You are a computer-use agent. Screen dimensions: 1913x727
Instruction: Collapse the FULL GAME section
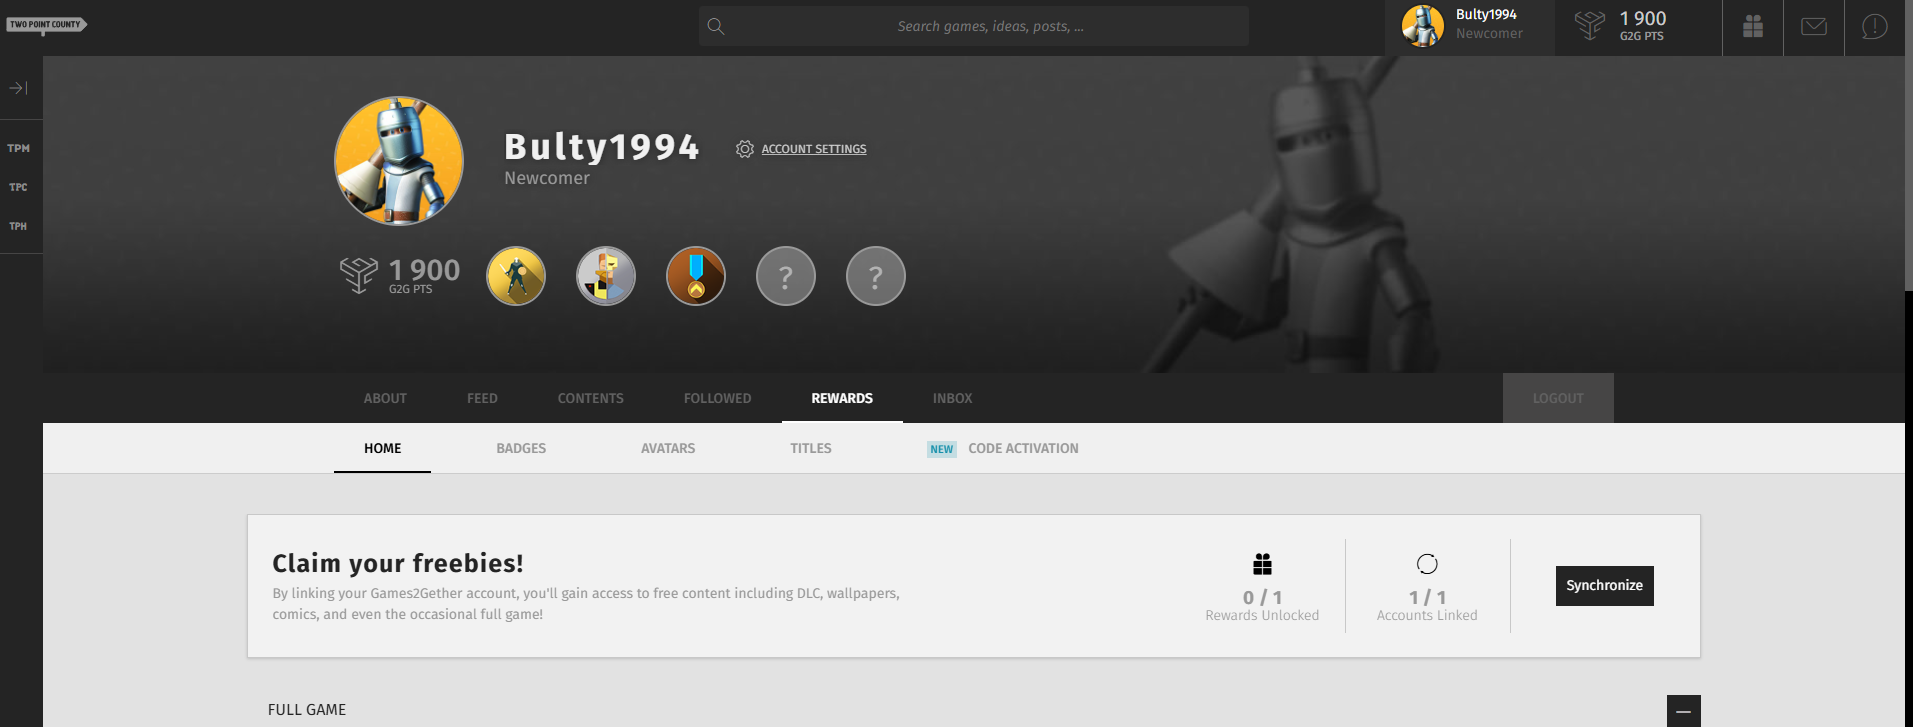click(x=1684, y=711)
